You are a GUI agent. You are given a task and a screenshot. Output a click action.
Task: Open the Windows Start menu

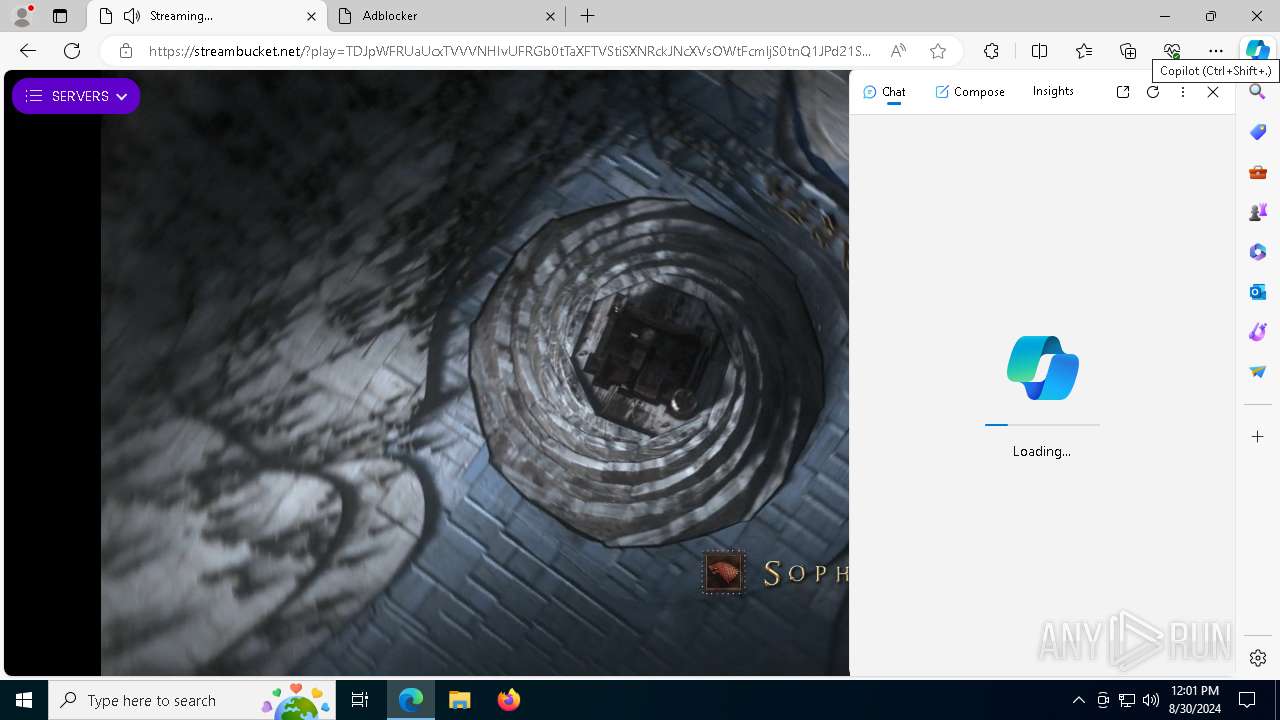(x=24, y=700)
